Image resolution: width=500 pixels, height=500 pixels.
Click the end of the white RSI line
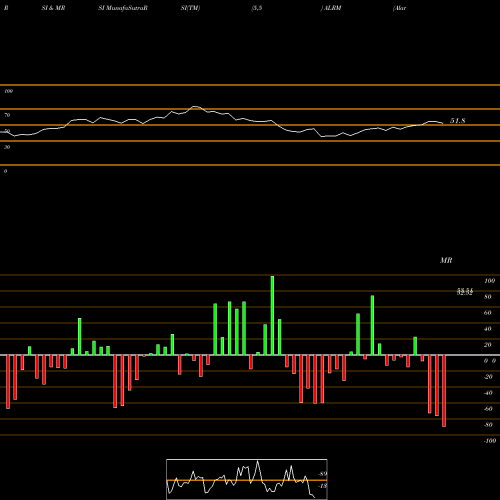(x=443, y=123)
